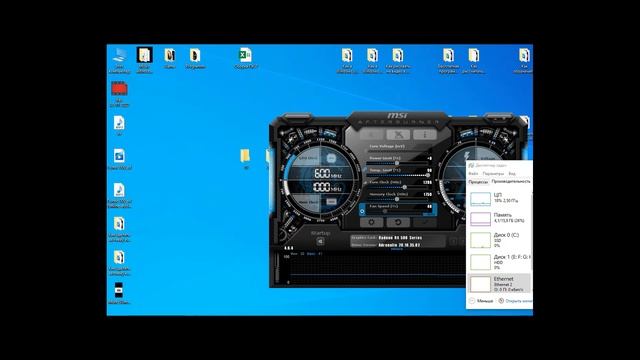Adjust the Core Clock slider handle
The image size is (640, 360).
click(404, 187)
